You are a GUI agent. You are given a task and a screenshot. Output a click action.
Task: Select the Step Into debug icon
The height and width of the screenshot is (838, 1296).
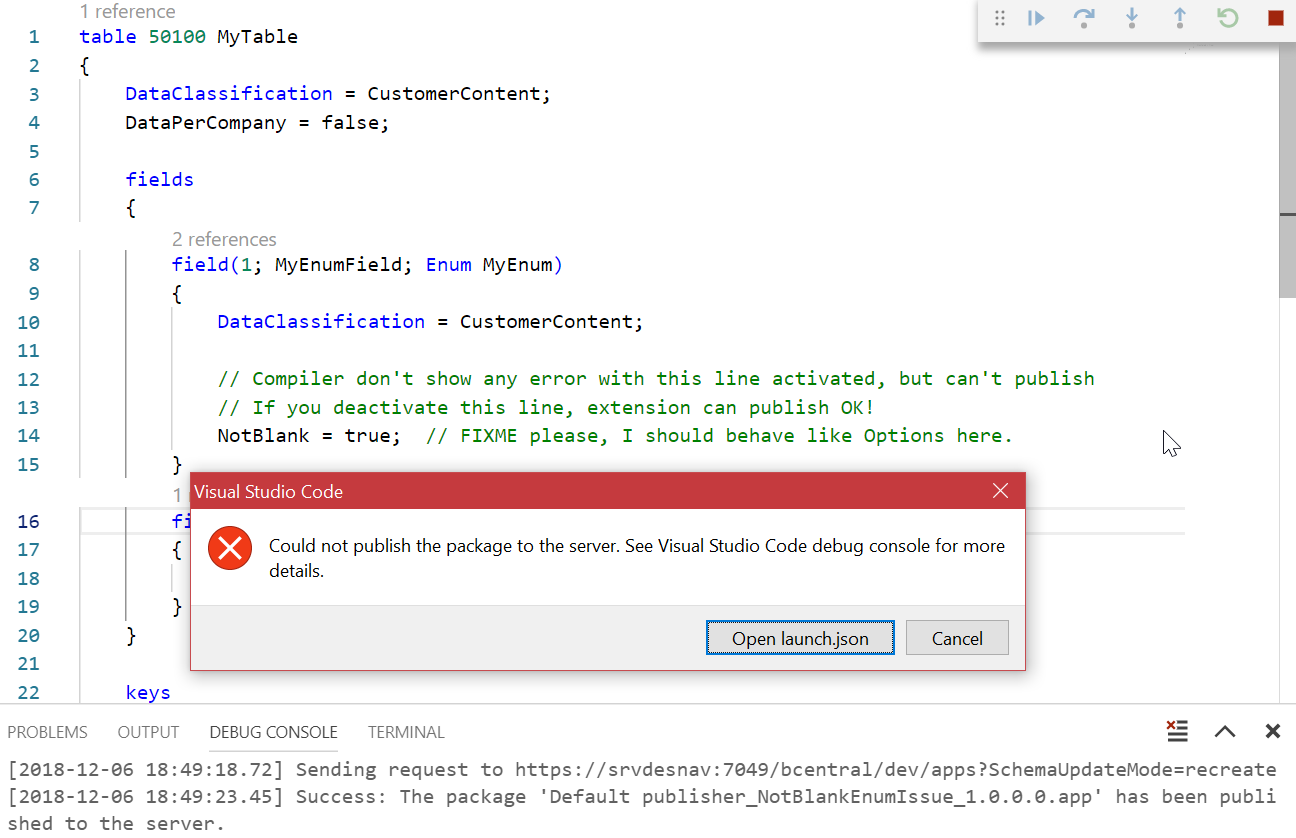pyautogui.click(x=1131, y=17)
